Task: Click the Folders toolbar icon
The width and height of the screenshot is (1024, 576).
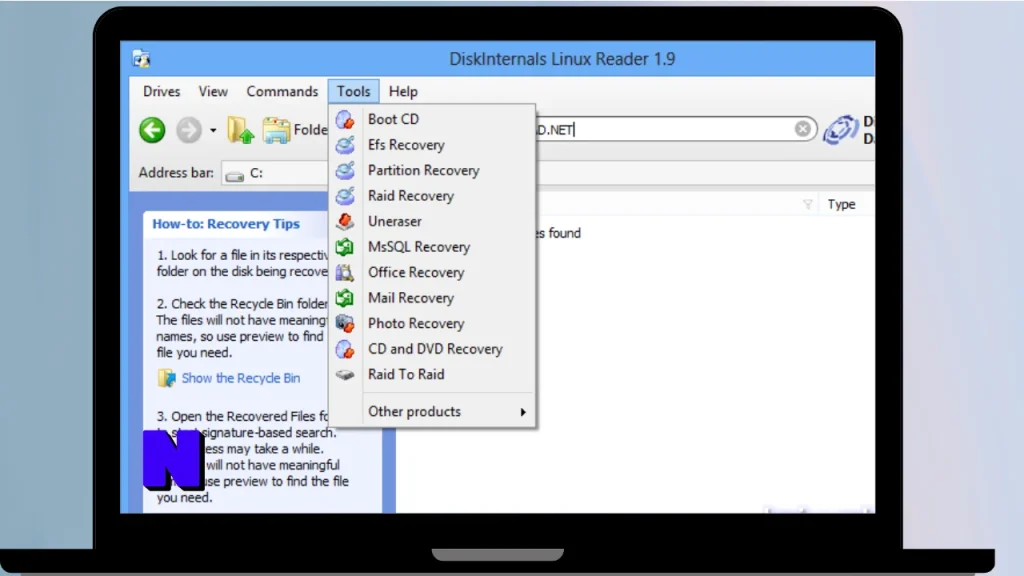Action: 276,130
